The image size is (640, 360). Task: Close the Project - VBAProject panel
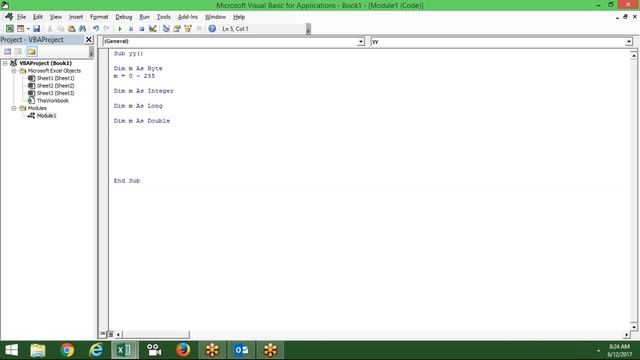[x=89, y=40]
